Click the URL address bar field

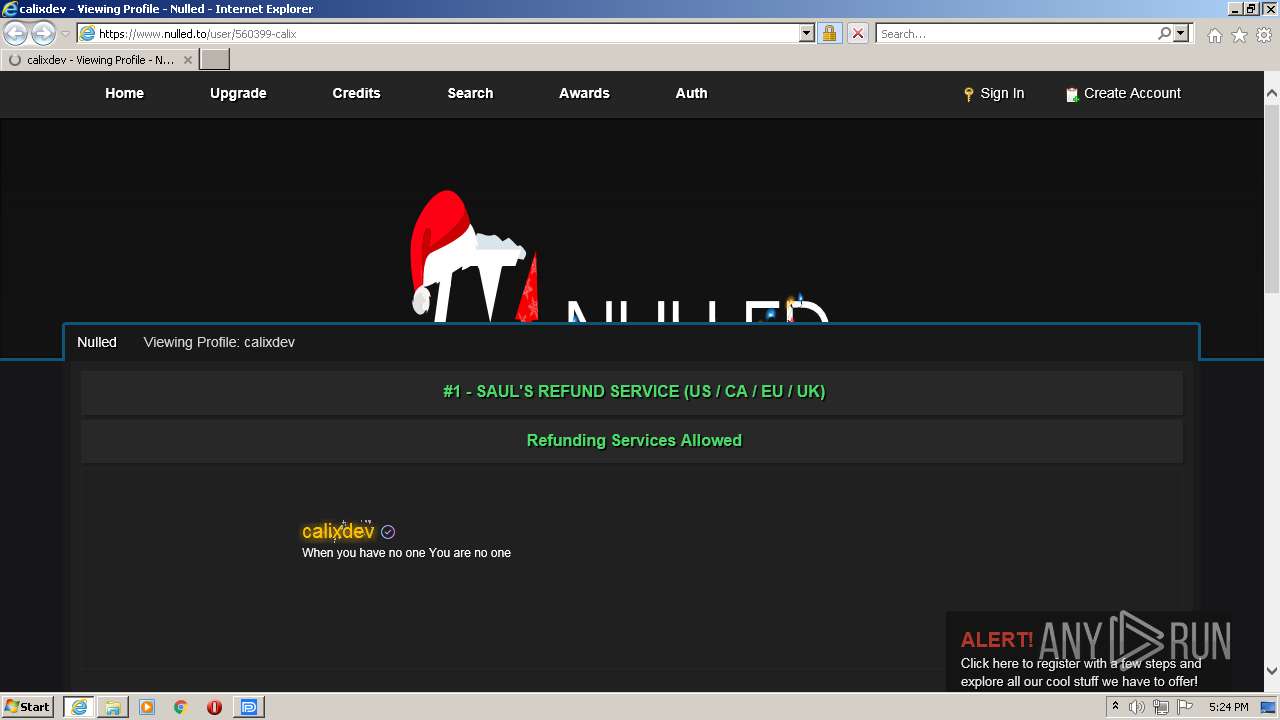pos(446,33)
